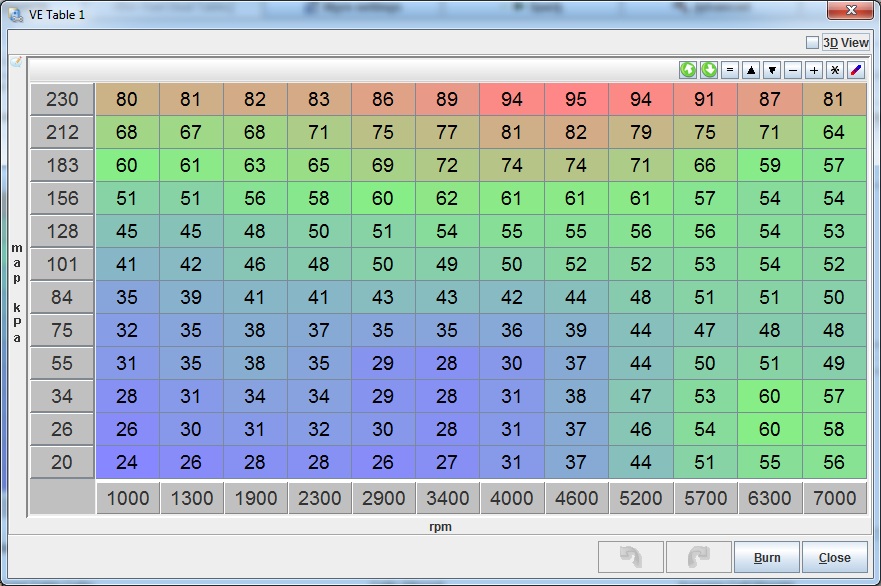Select cell 37 at 75 kPa, 2300 rpm
The height and width of the screenshot is (586, 881).
click(319, 330)
